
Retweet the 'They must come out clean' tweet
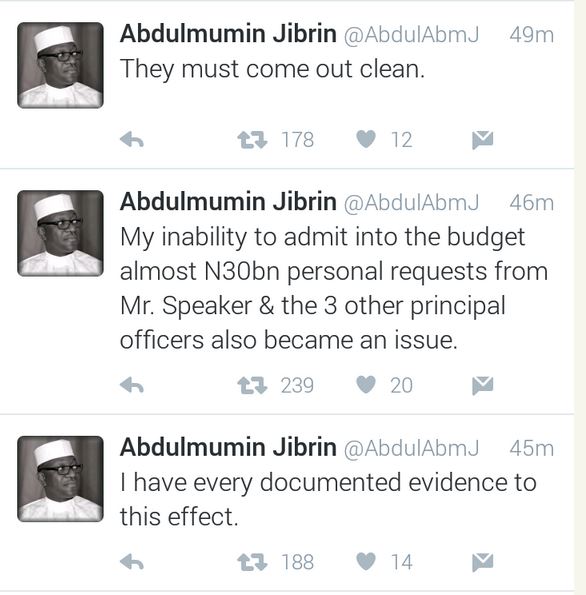[x=252, y=140]
